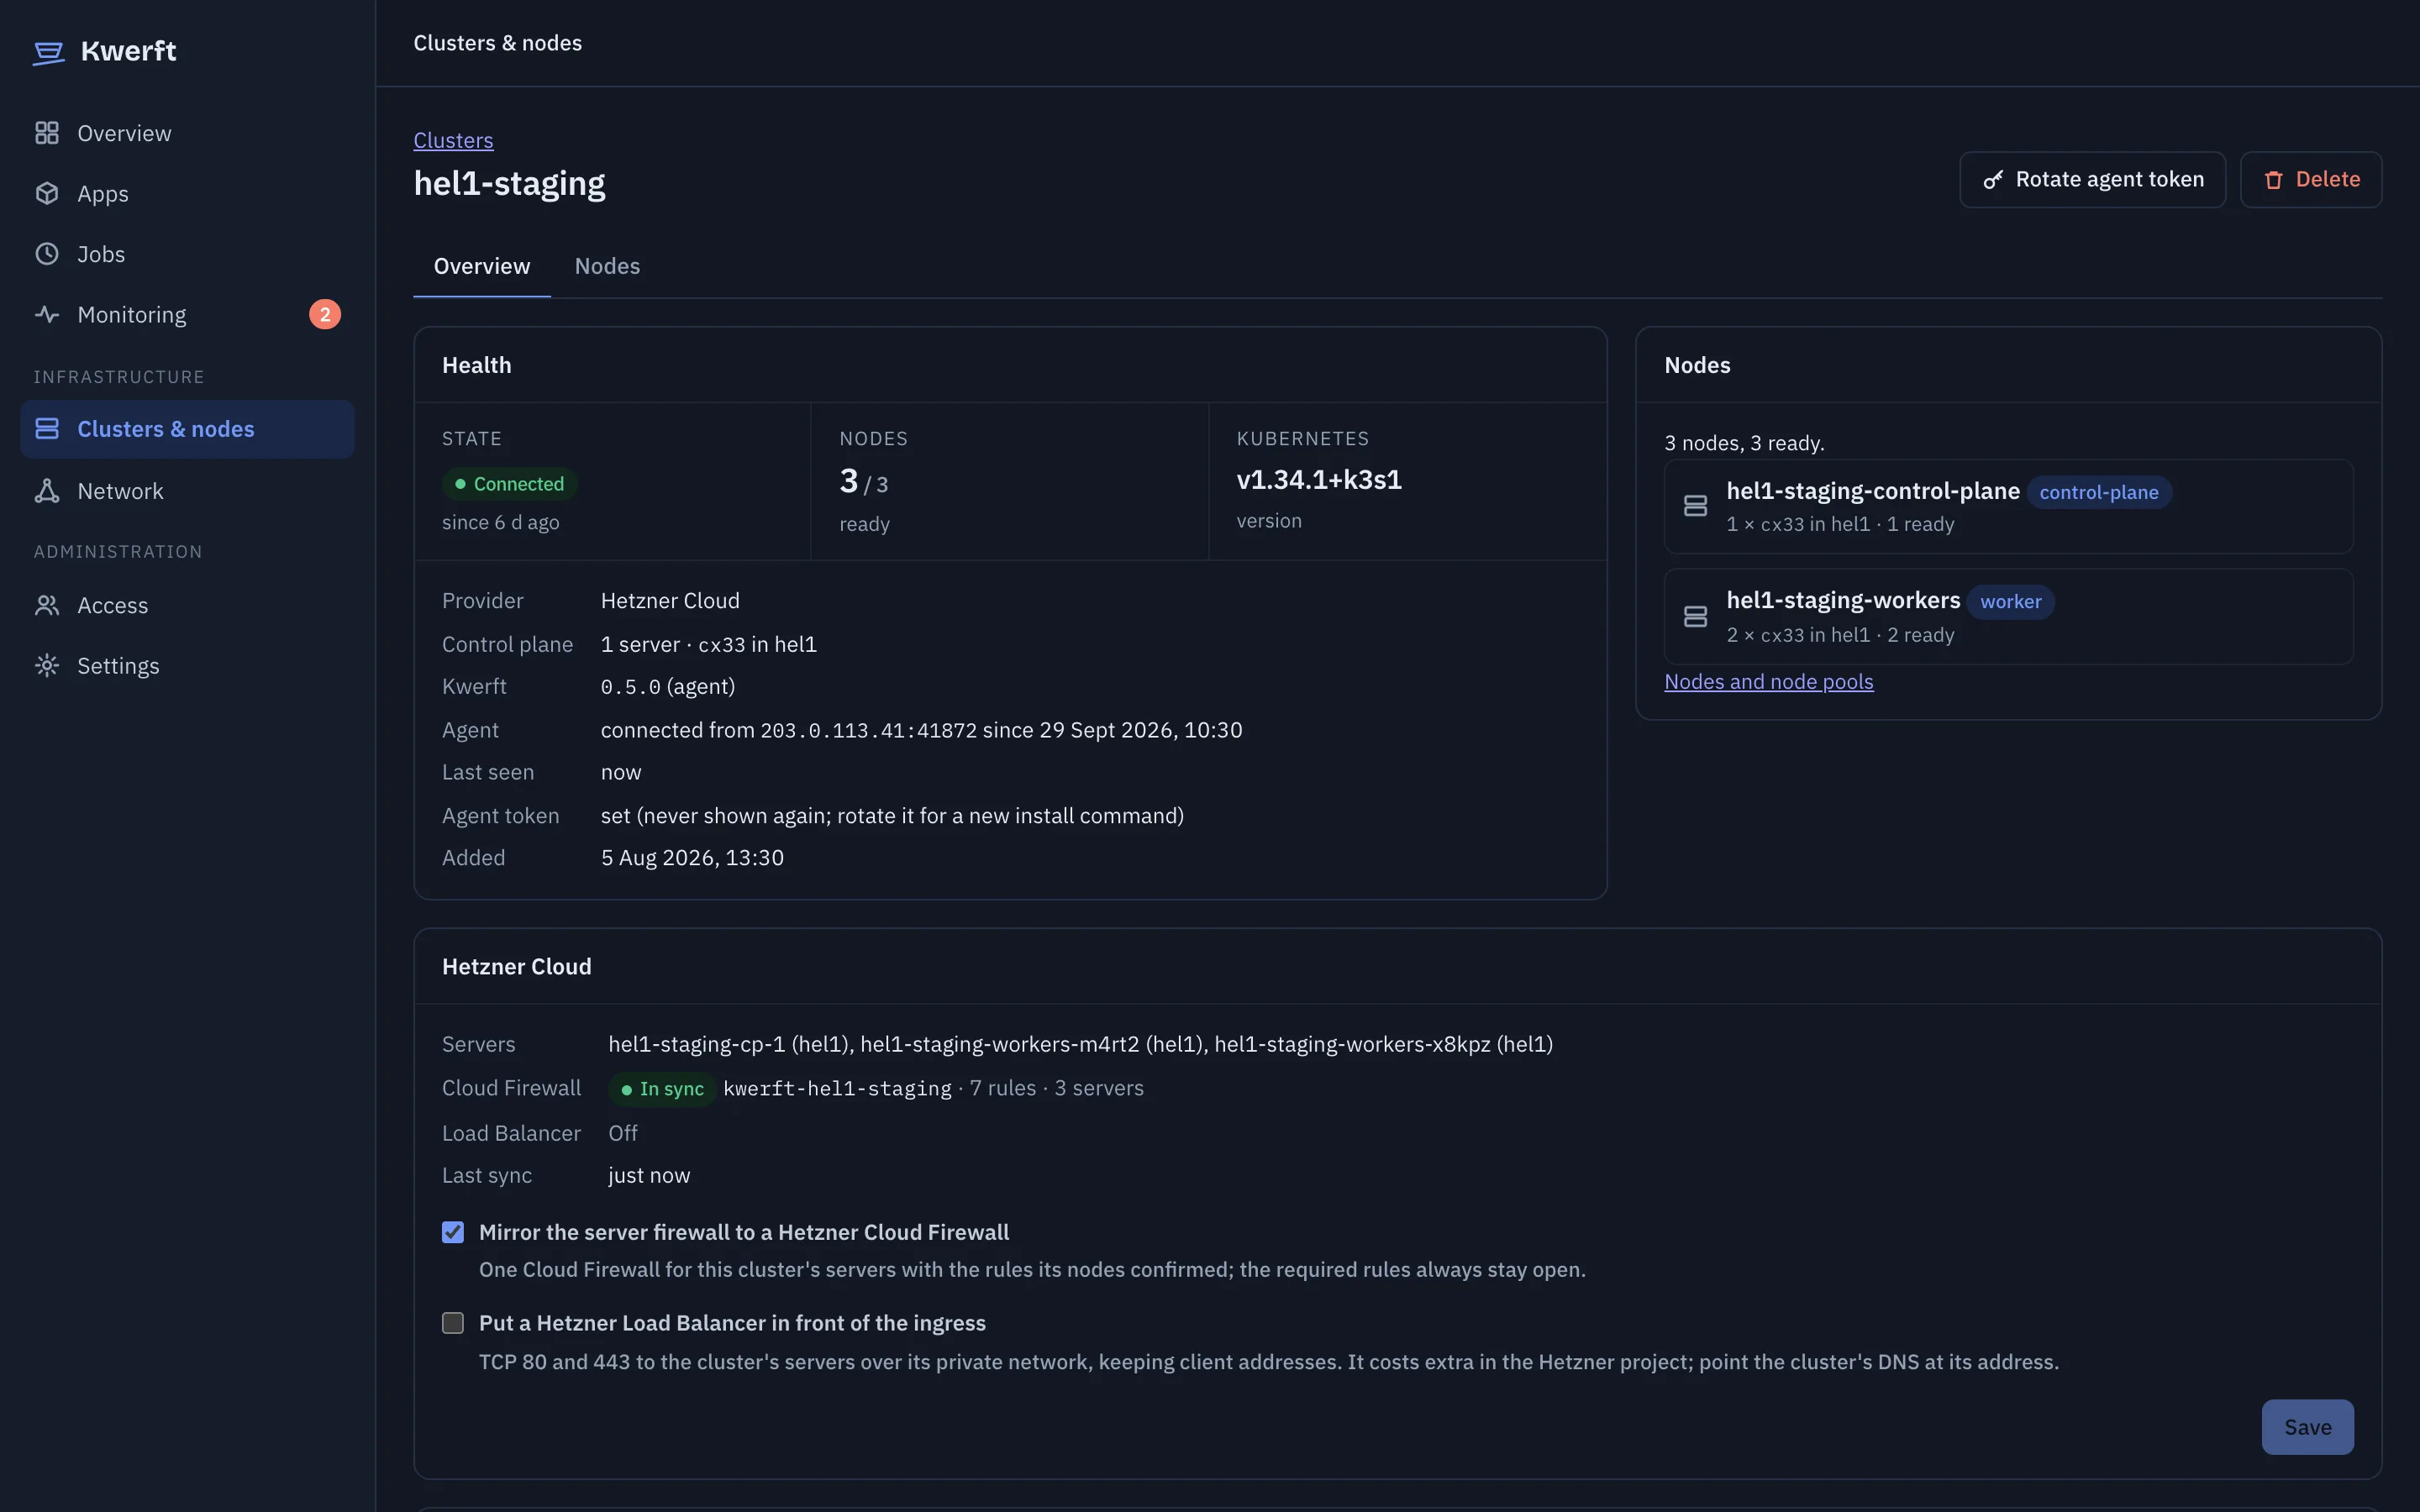Click the Kwerft logo icon
This screenshot has width=2420, height=1512.
[x=48, y=52]
